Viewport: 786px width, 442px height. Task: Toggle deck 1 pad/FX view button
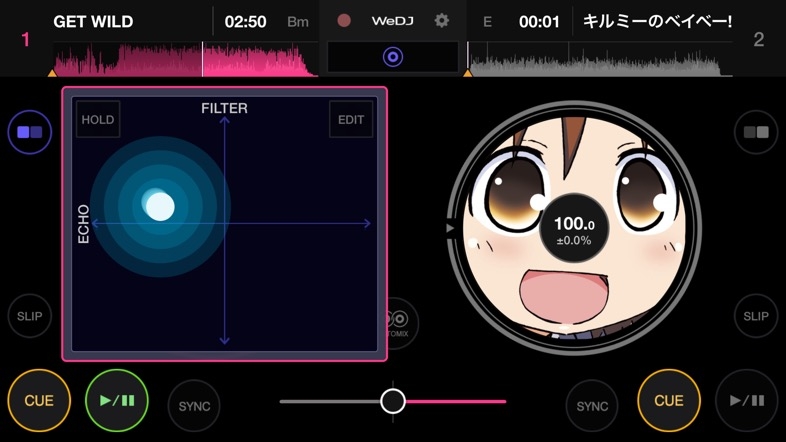[x=30, y=132]
